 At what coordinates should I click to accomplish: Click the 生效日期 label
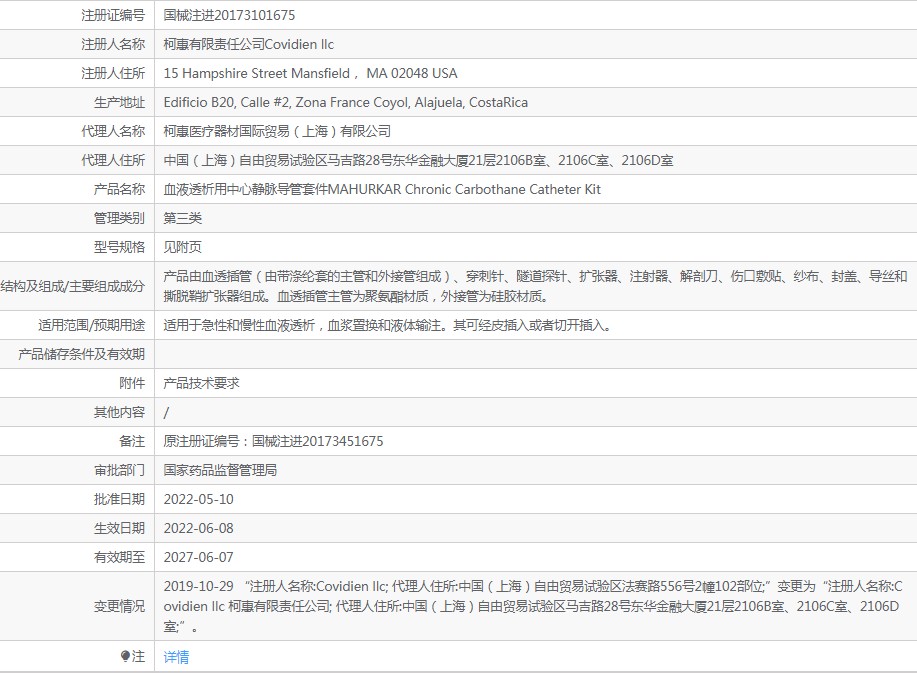119,529
